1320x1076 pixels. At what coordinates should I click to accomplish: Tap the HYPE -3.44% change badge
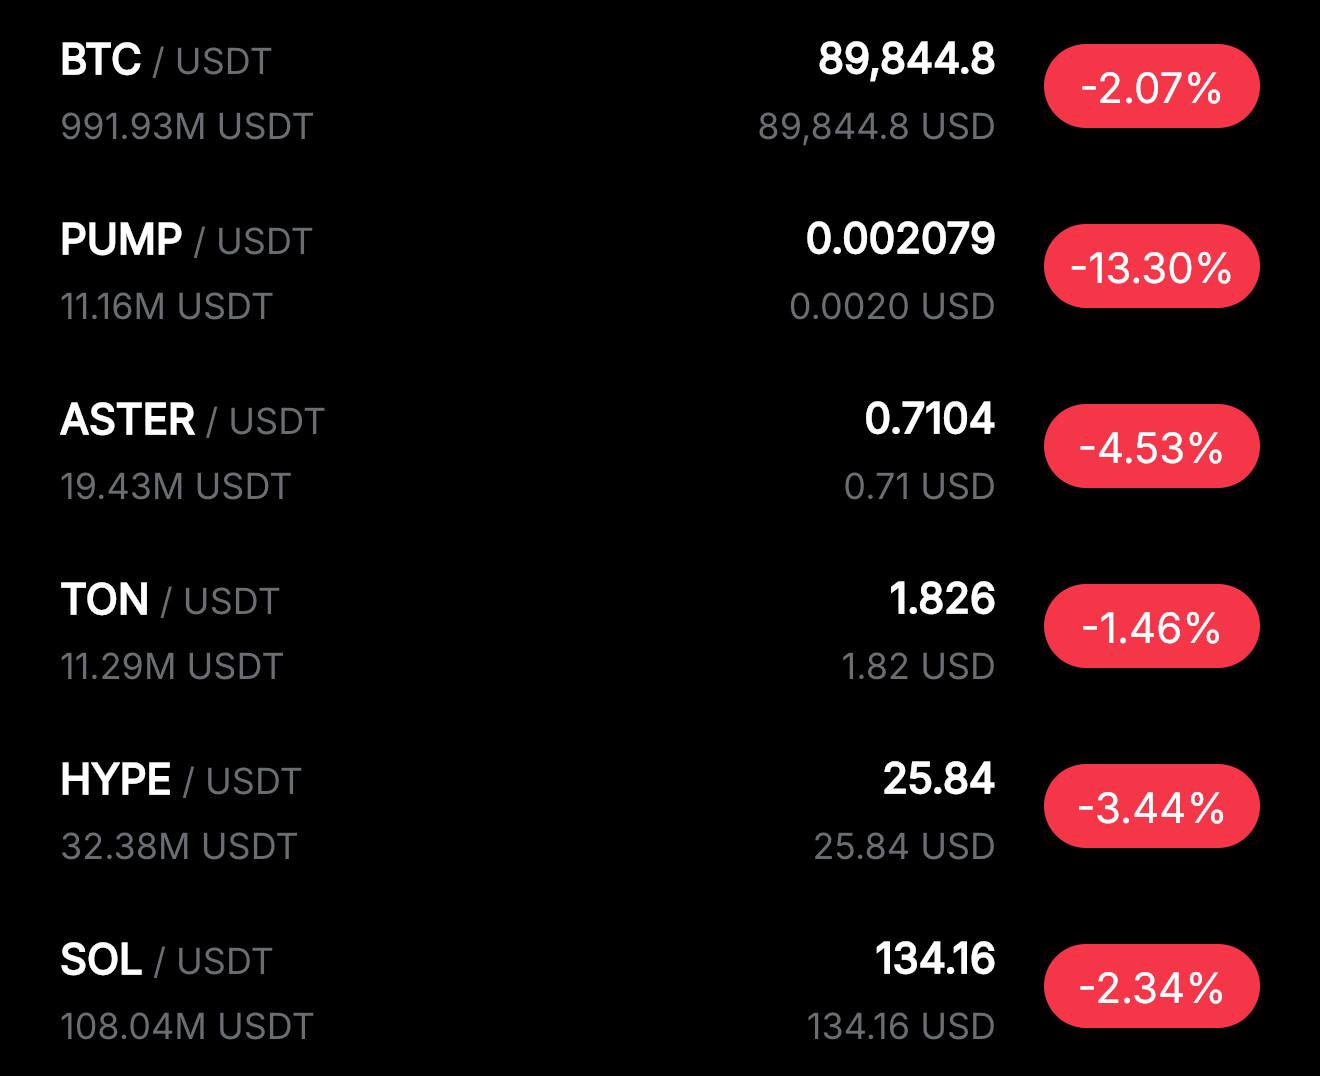click(1151, 807)
